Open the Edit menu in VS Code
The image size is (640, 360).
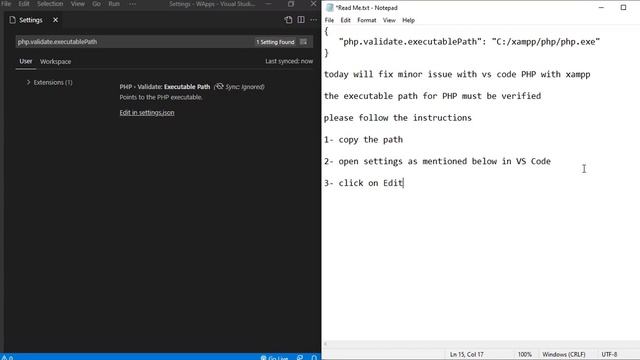(x=24, y=4)
